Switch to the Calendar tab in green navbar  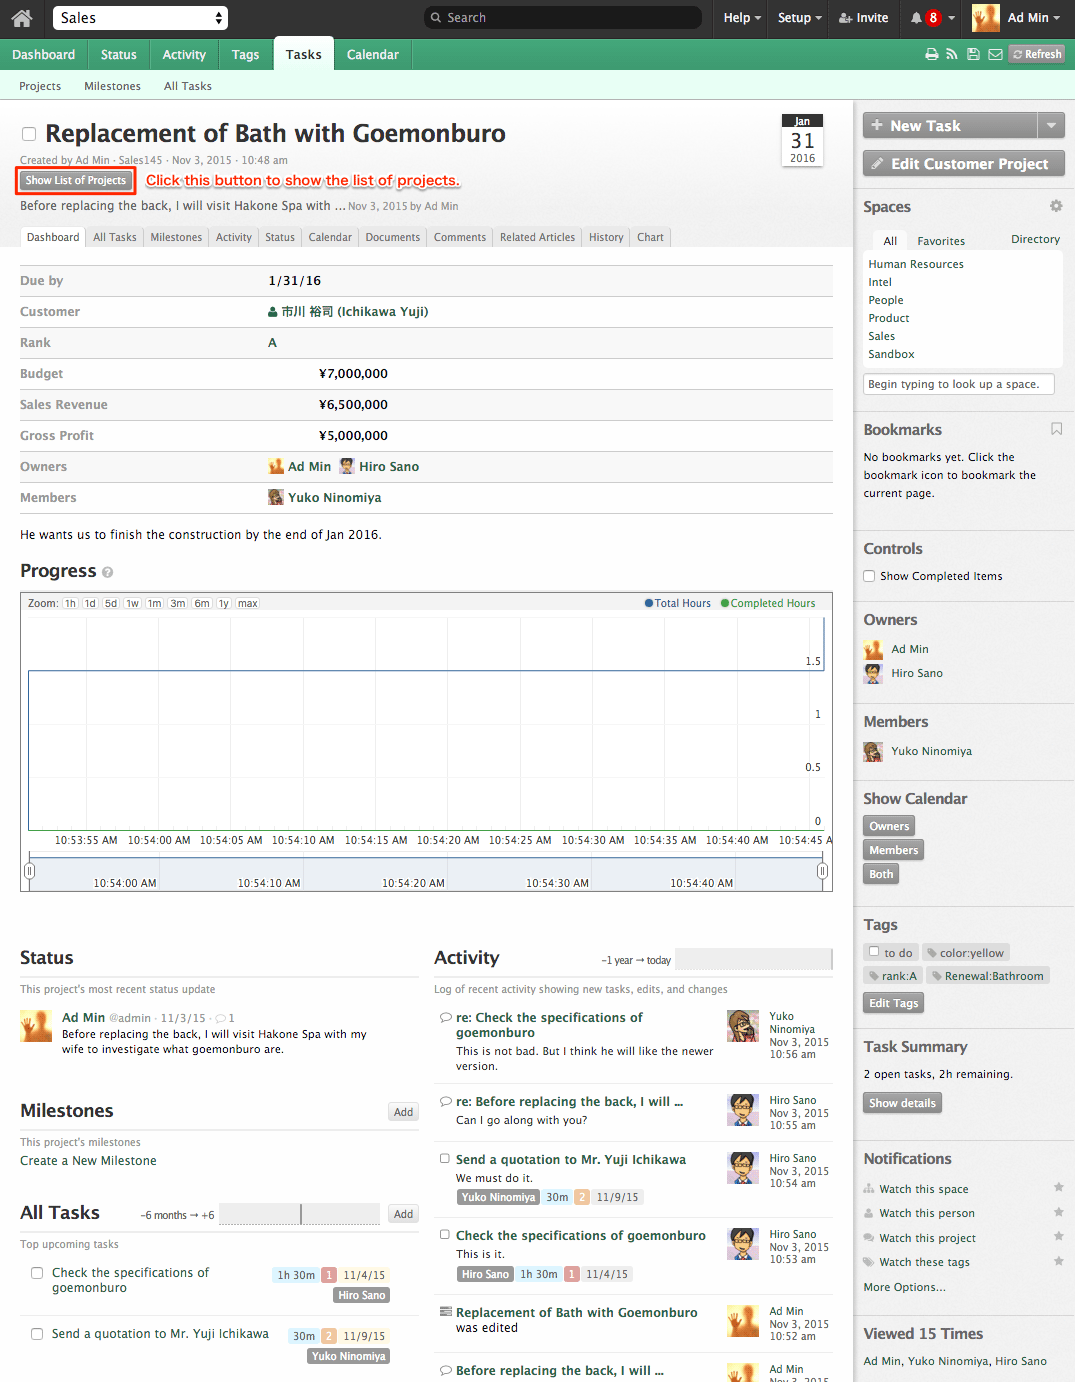(x=373, y=55)
